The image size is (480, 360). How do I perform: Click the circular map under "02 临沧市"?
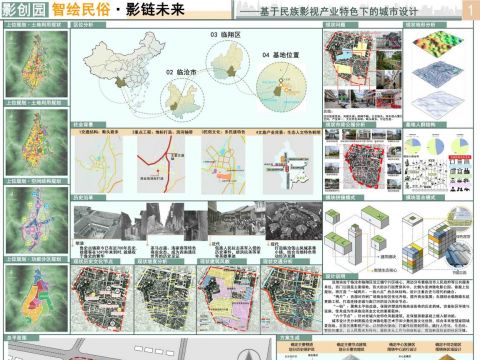pos(182,101)
